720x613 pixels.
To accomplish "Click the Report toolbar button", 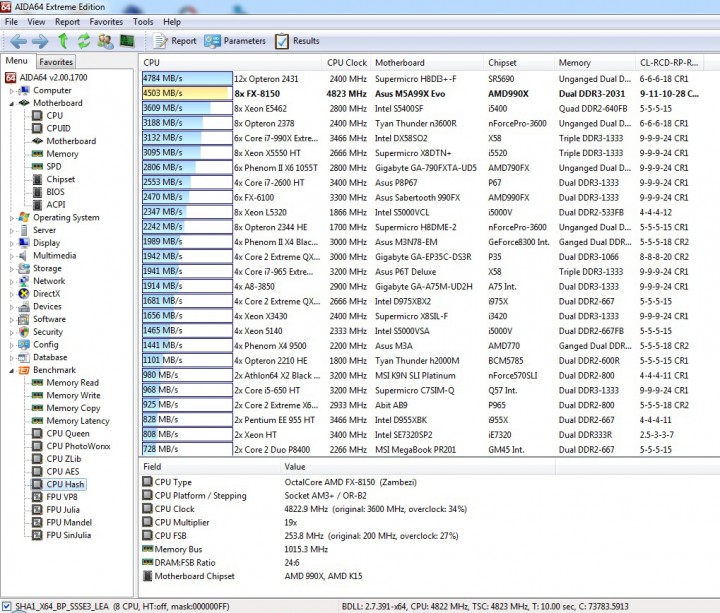I will coord(174,41).
